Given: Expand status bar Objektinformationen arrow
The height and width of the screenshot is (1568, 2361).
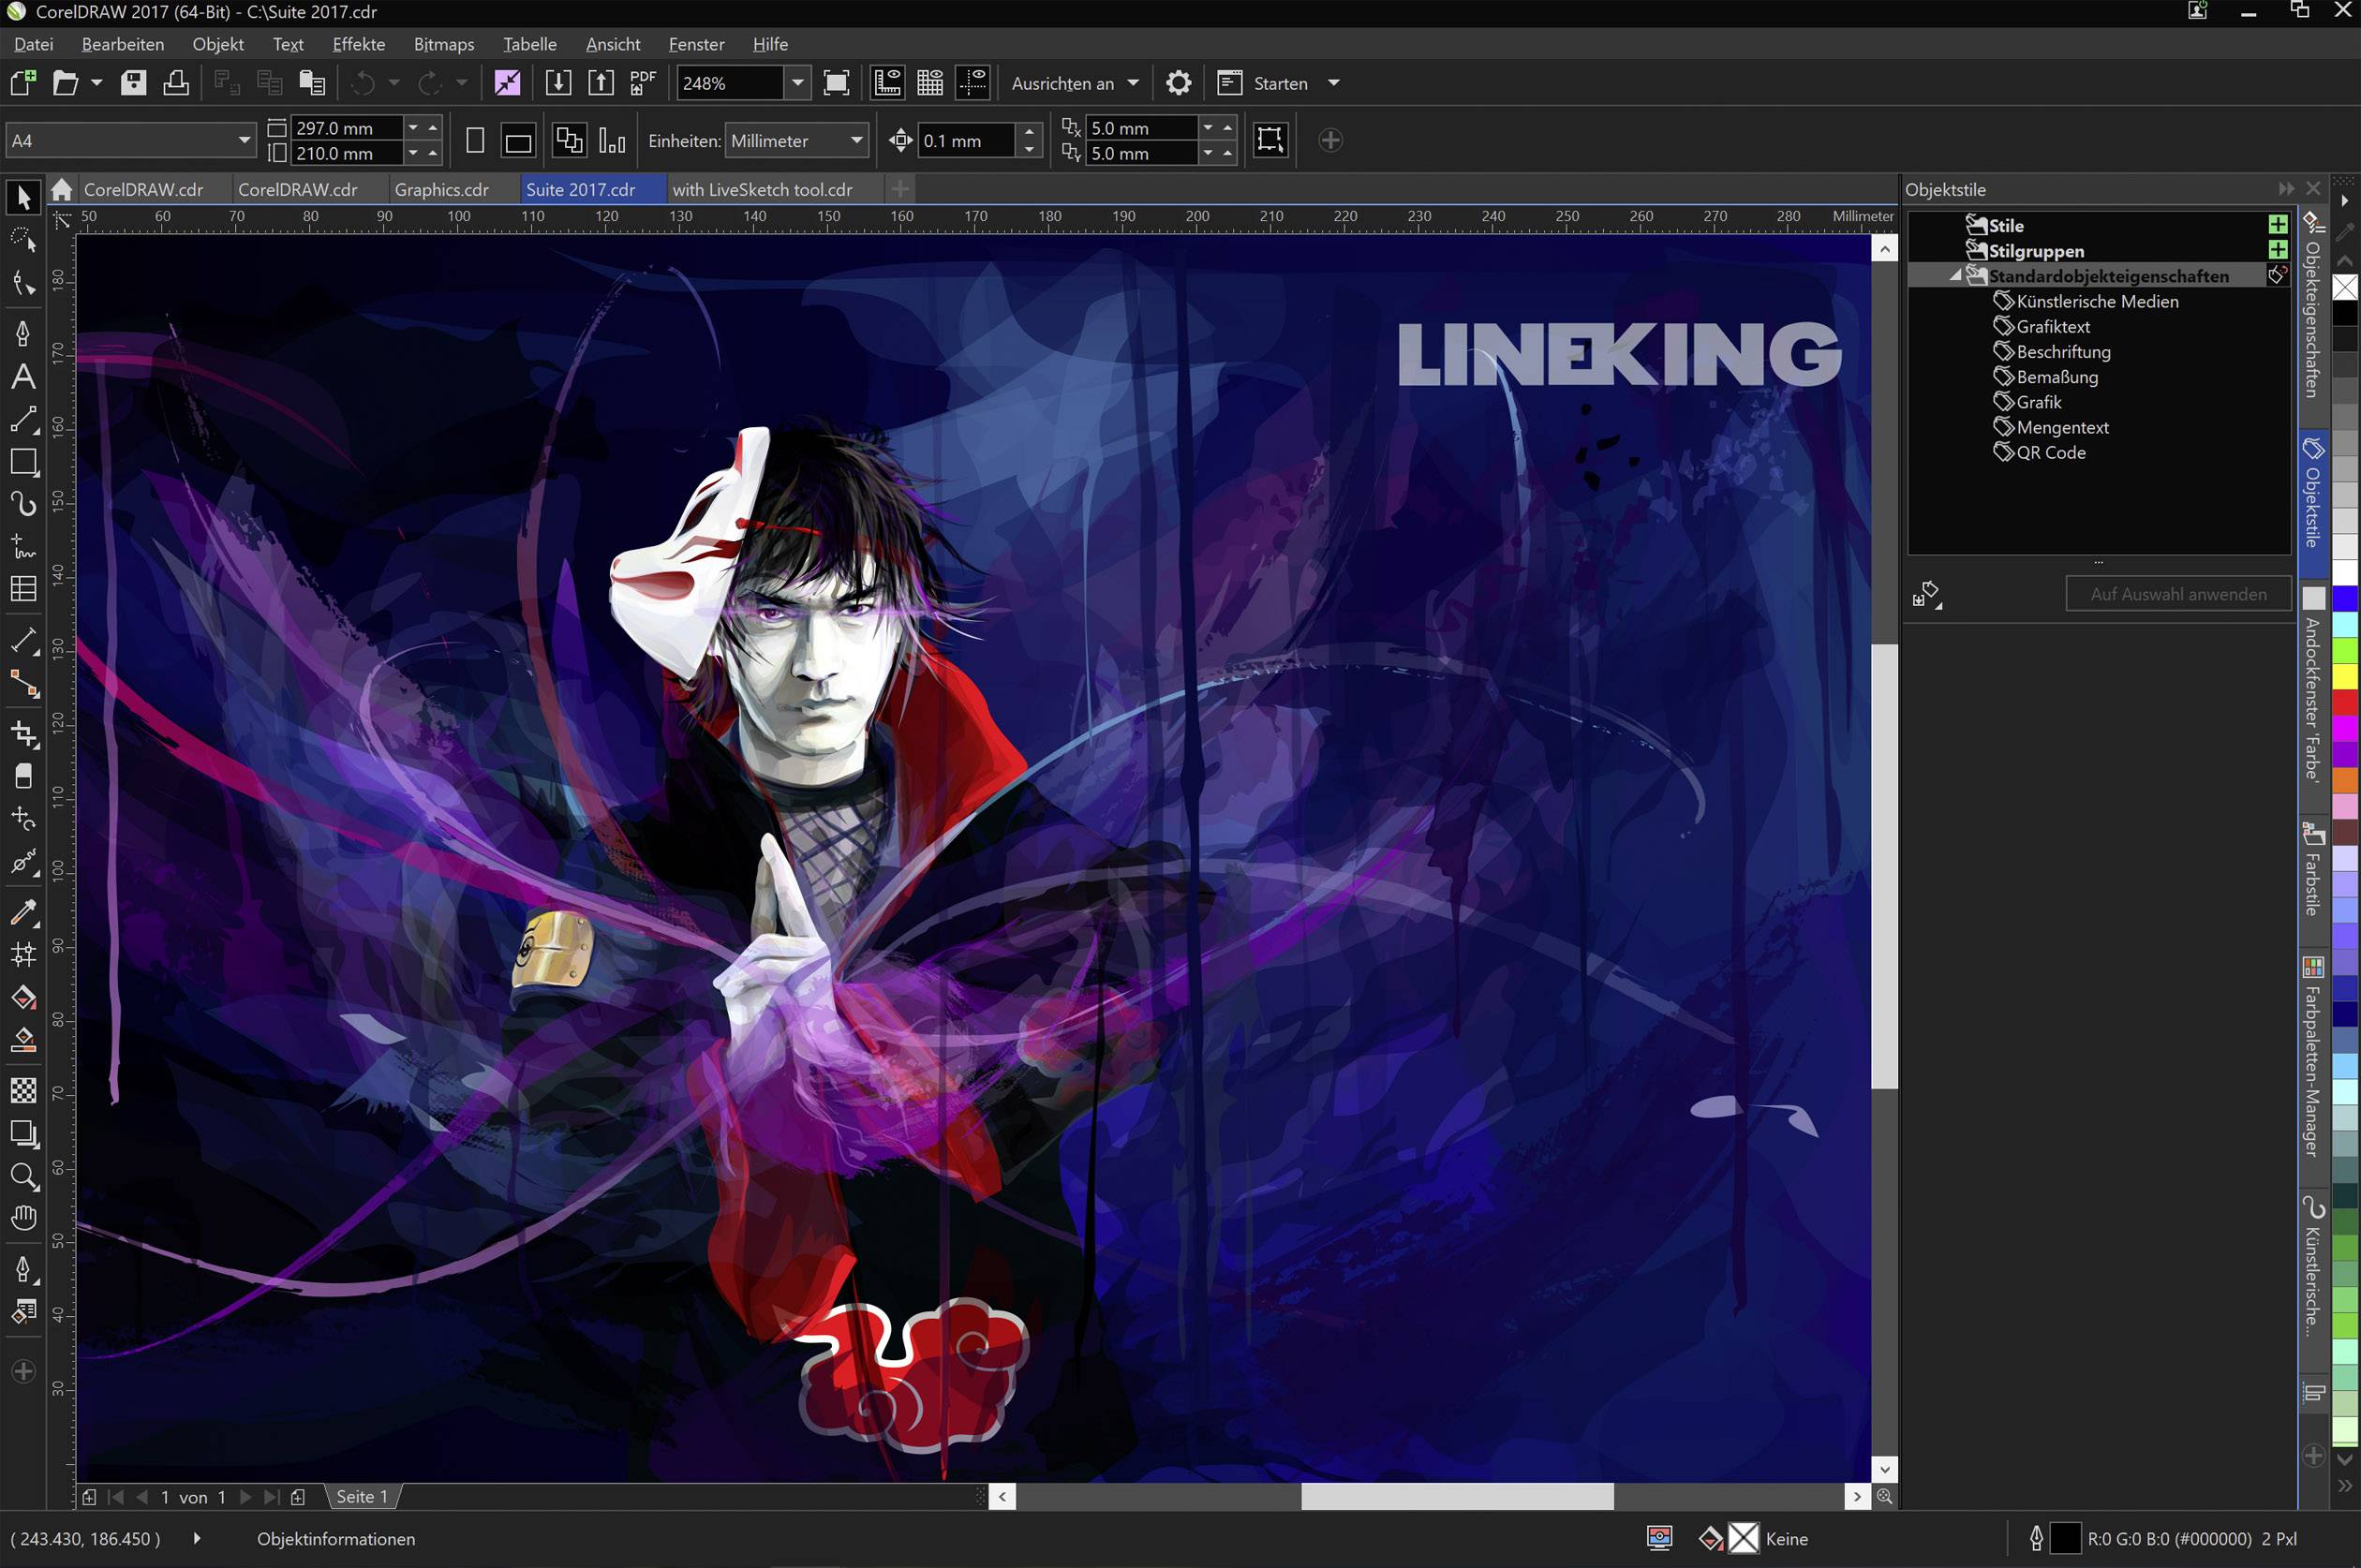Looking at the screenshot, I should click(197, 1538).
